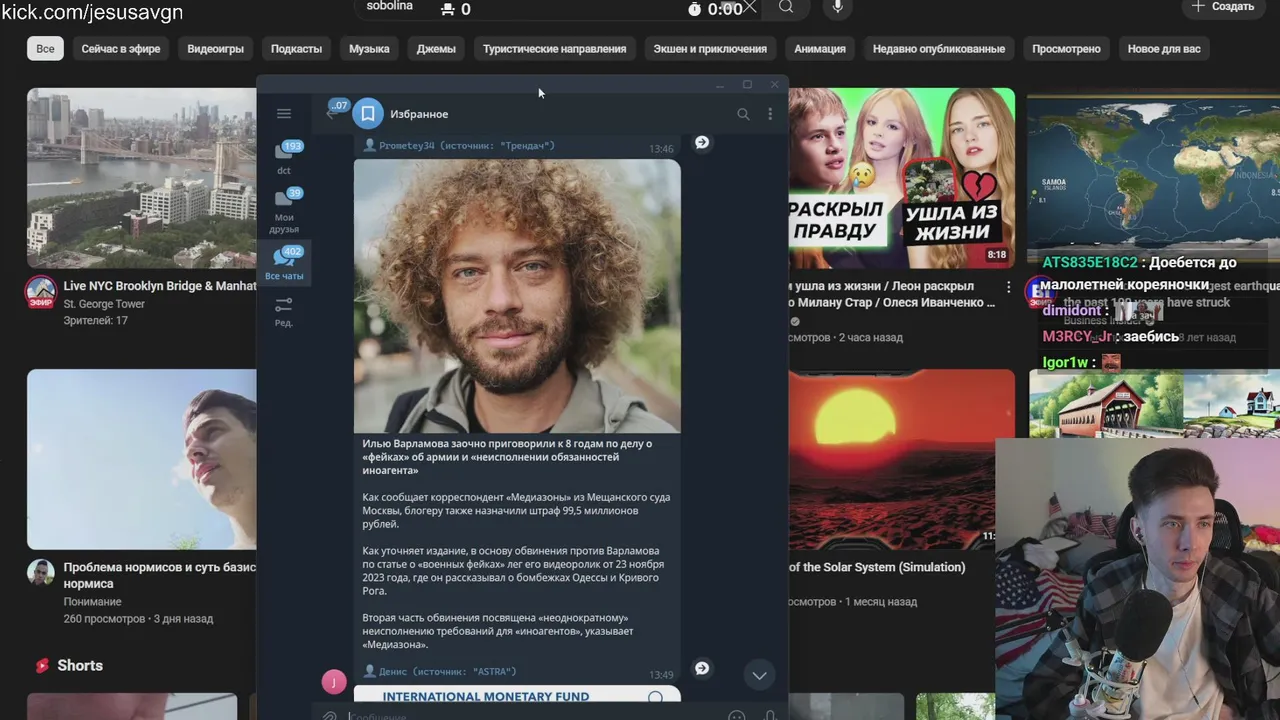This screenshot has width=1280, height=720.
Task: Open the three-dot chat options menu
Action: pyautogui.click(x=770, y=114)
